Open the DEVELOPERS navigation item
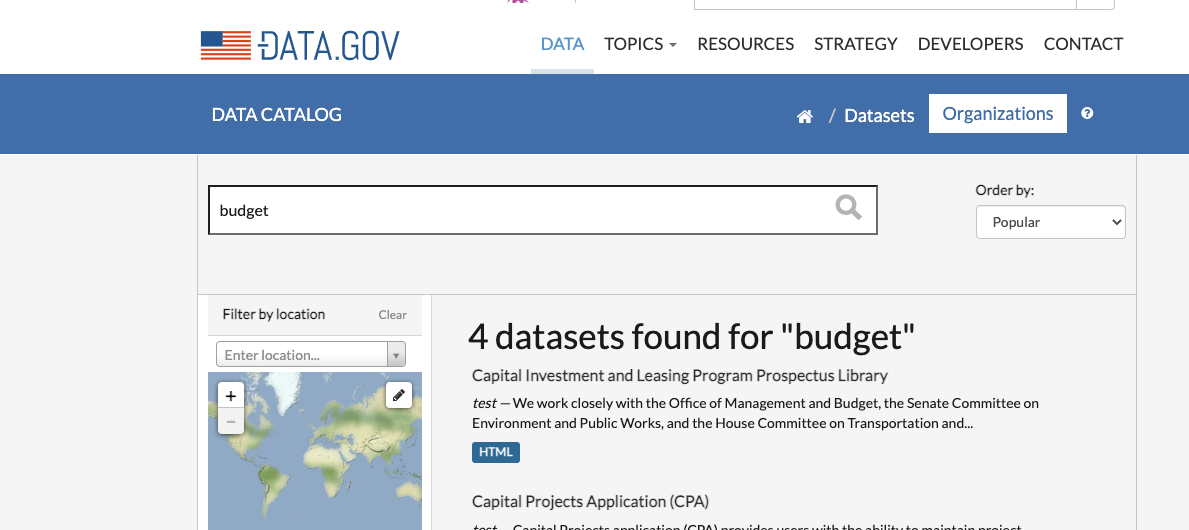This screenshot has width=1189, height=530. point(970,44)
